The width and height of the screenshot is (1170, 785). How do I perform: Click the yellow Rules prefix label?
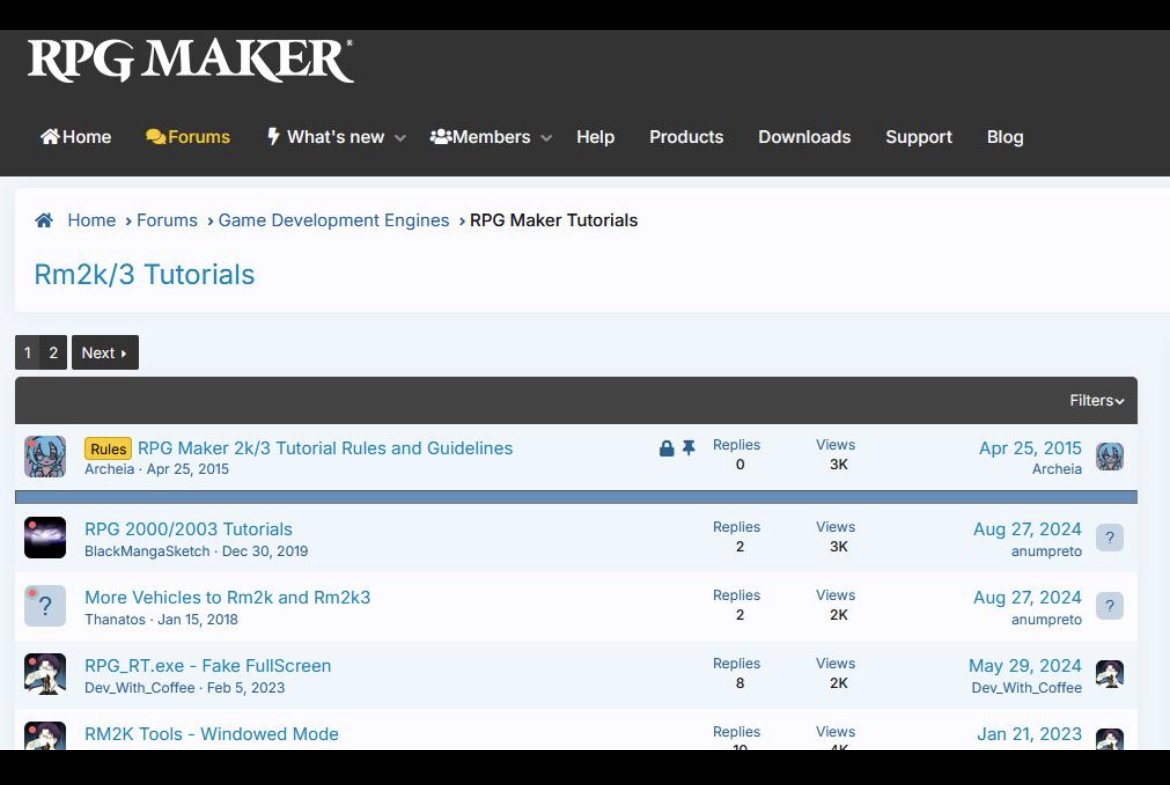click(108, 448)
